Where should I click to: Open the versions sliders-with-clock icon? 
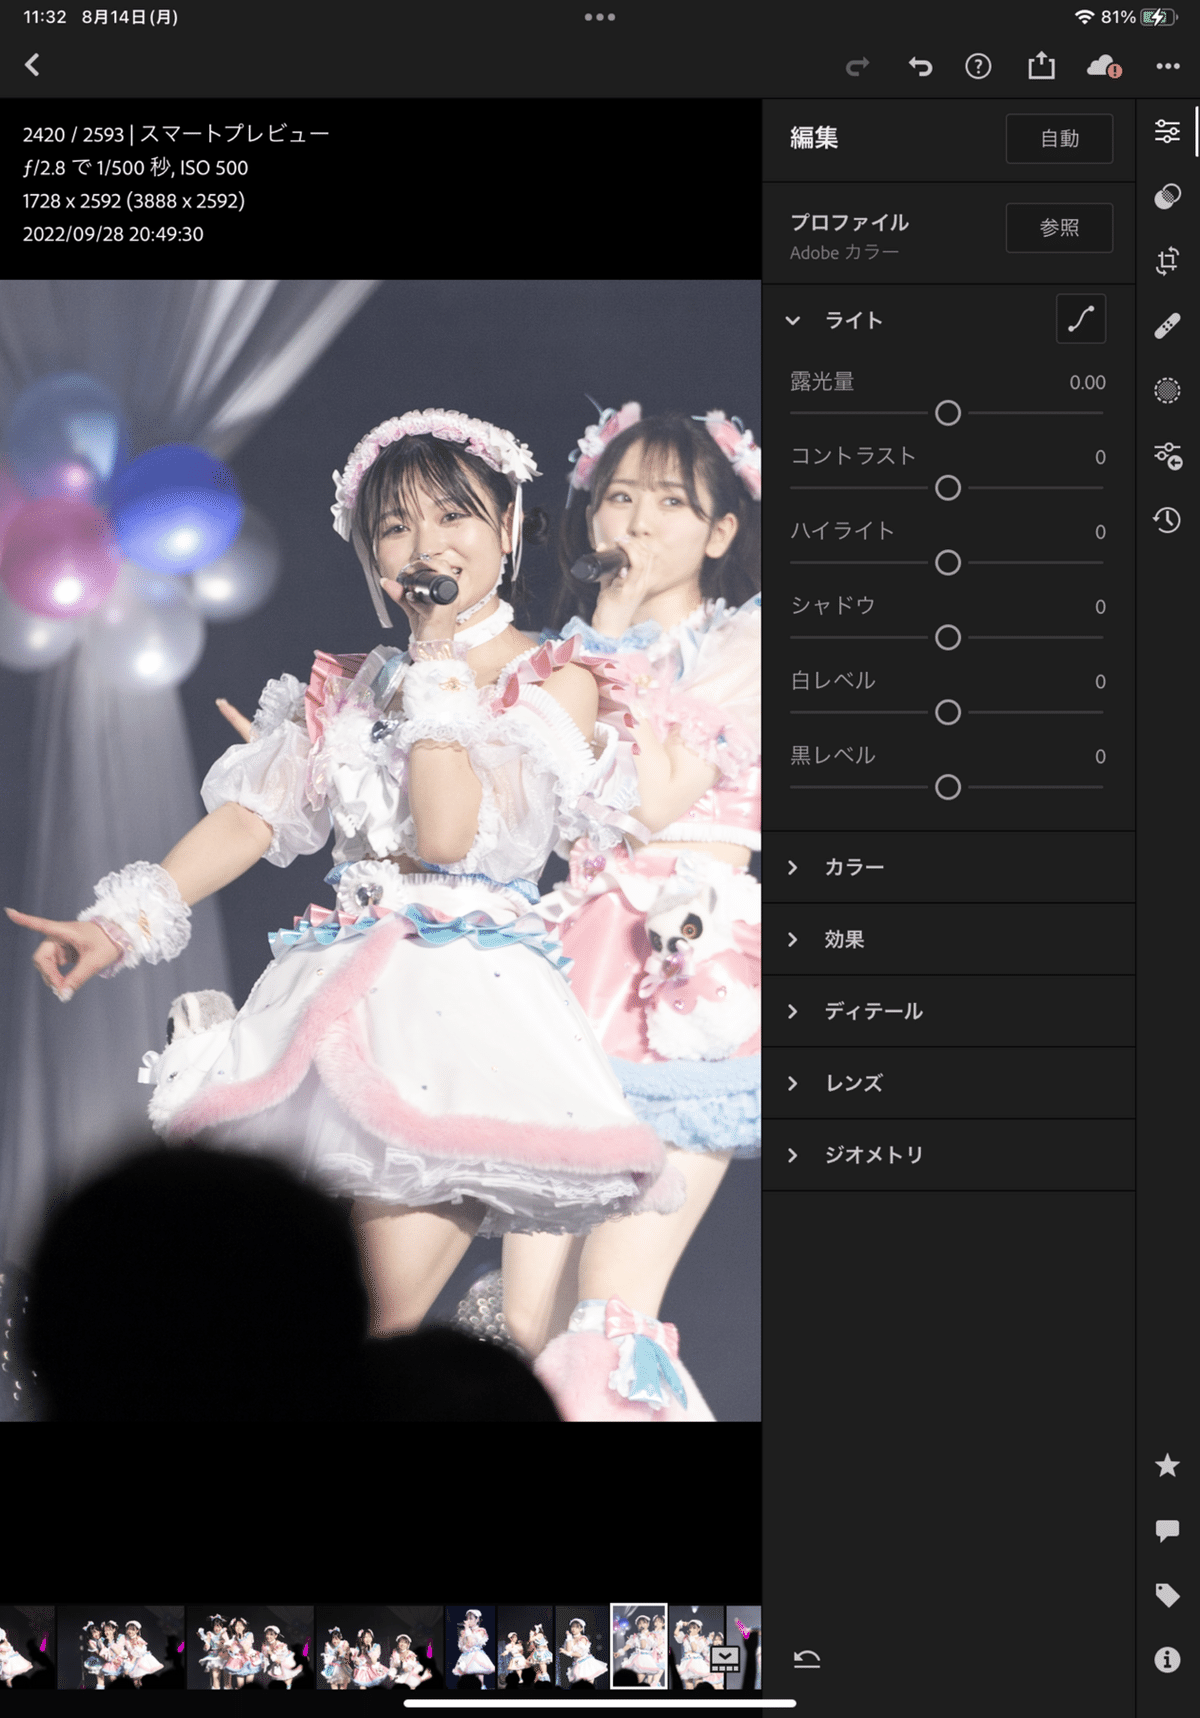pyautogui.click(x=1167, y=455)
